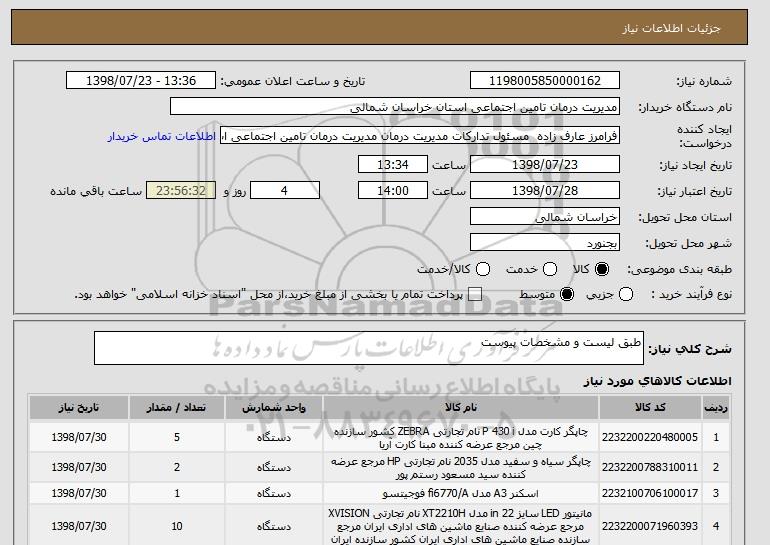Image resolution: width=770 pixels, height=545 pixels.
Task: Click quantity 5 in row 1
Action: click(x=177, y=437)
